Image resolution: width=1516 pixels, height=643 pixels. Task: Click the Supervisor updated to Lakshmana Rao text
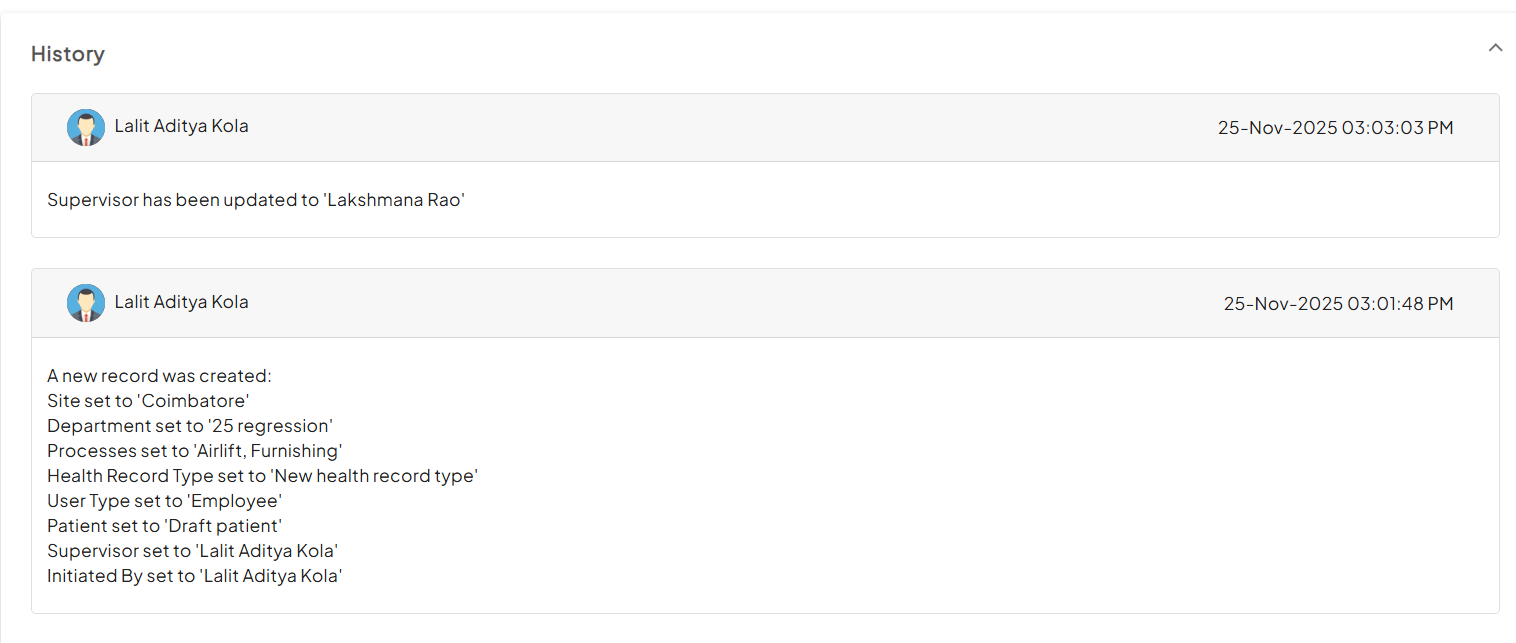pos(256,200)
